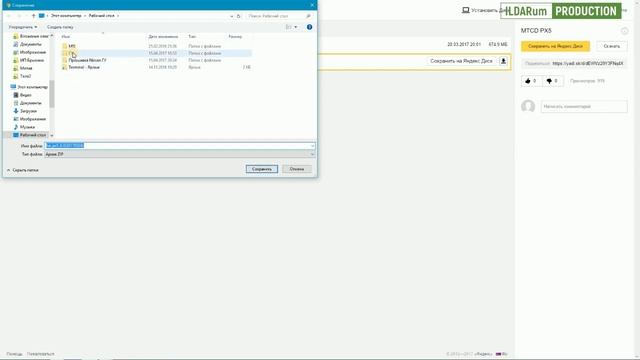
Task: Select the Музыка folder in sidebar
Action: (x=27, y=127)
